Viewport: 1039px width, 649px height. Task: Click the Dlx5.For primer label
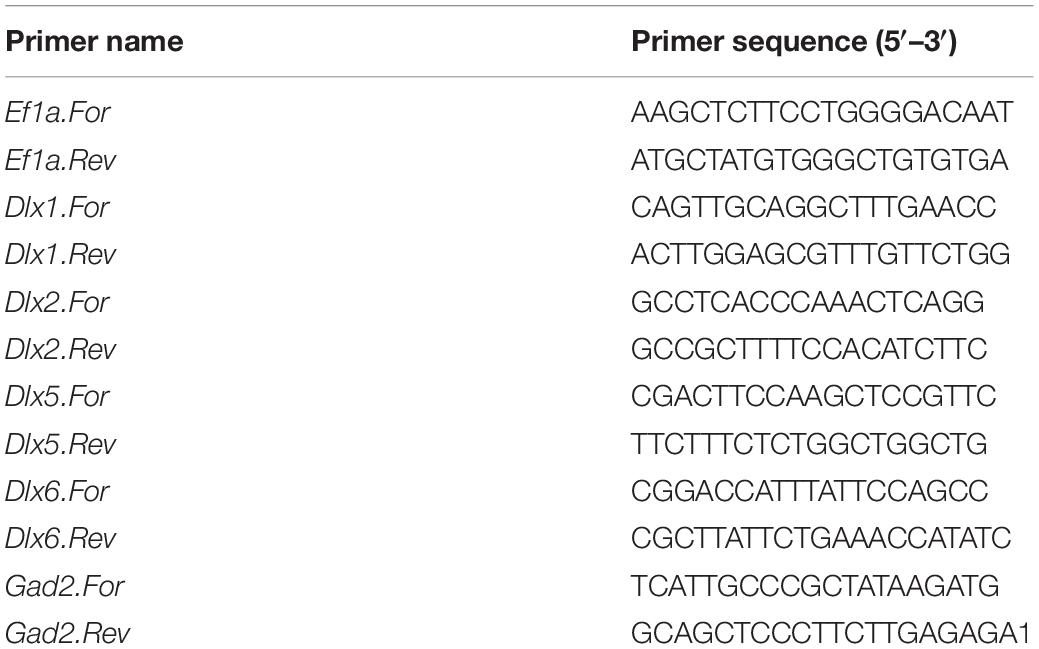coord(58,396)
